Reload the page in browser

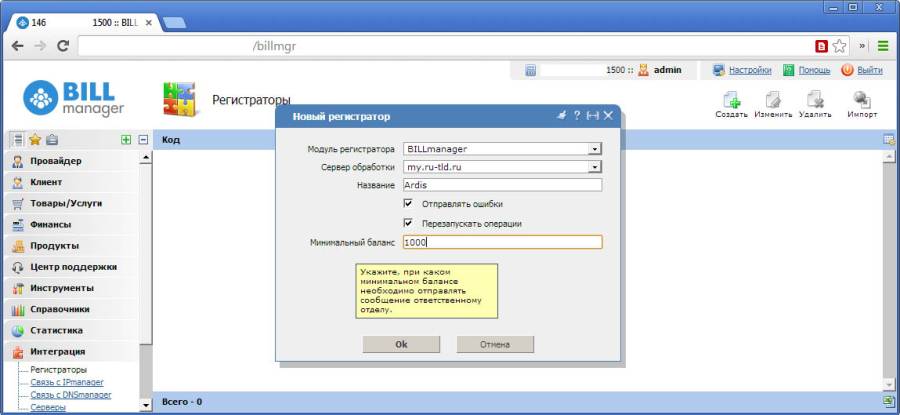(x=63, y=46)
